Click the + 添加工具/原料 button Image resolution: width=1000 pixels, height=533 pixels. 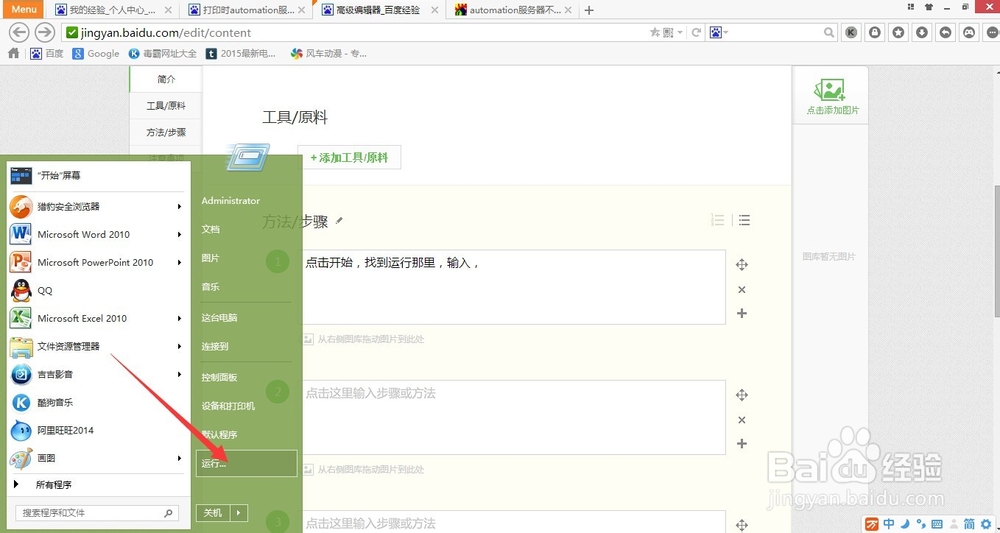pos(349,157)
